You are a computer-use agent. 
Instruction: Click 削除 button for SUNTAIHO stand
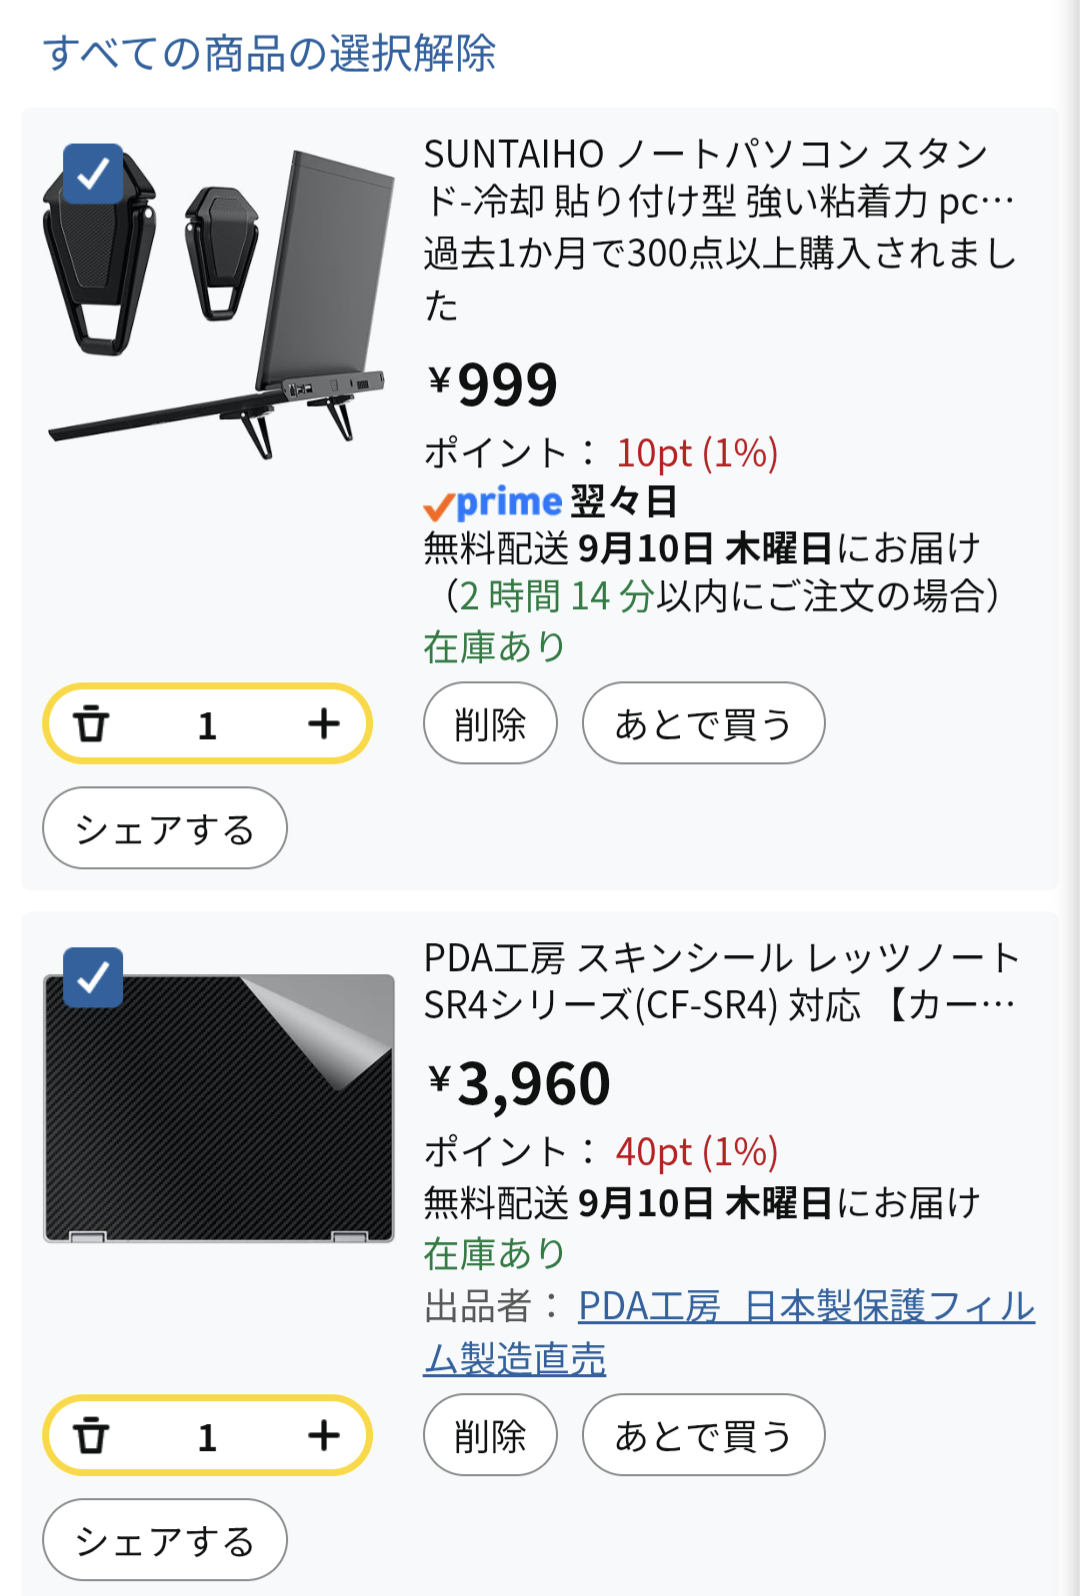click(x=490, y=724)
